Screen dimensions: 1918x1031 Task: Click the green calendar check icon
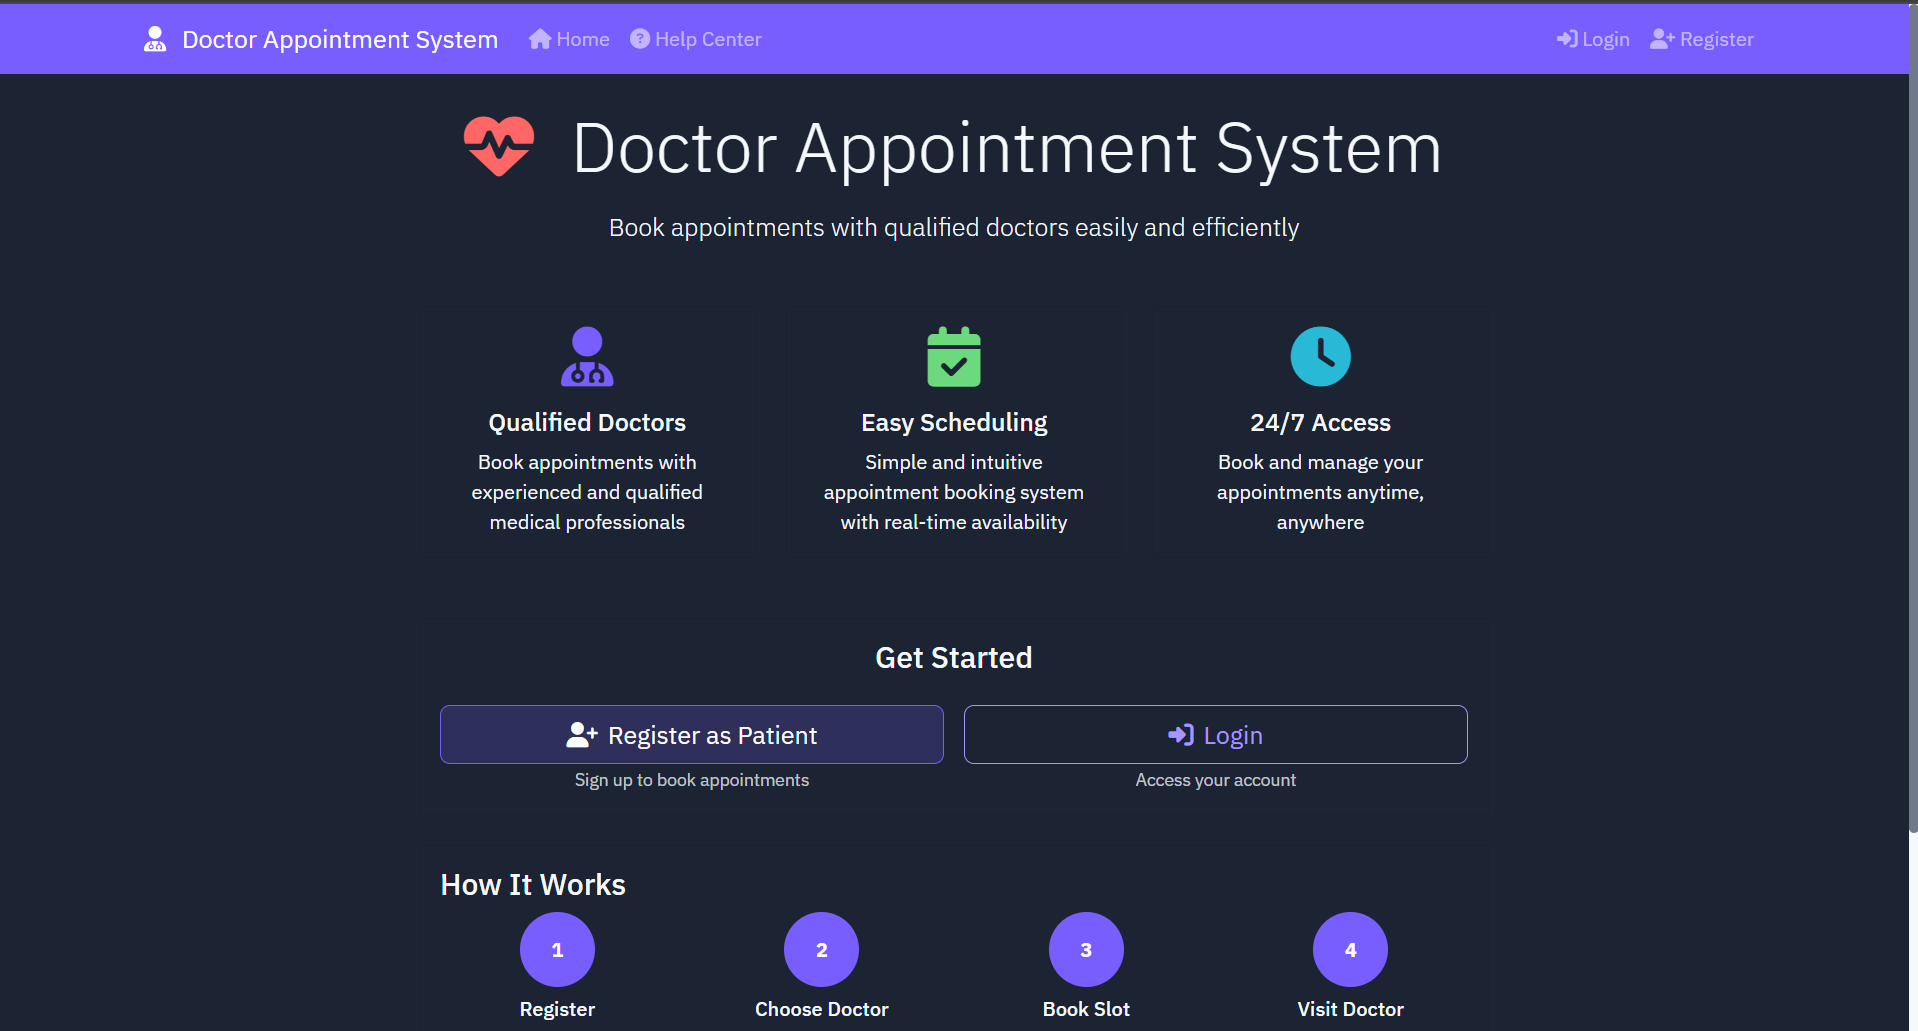tap(953, 357)
